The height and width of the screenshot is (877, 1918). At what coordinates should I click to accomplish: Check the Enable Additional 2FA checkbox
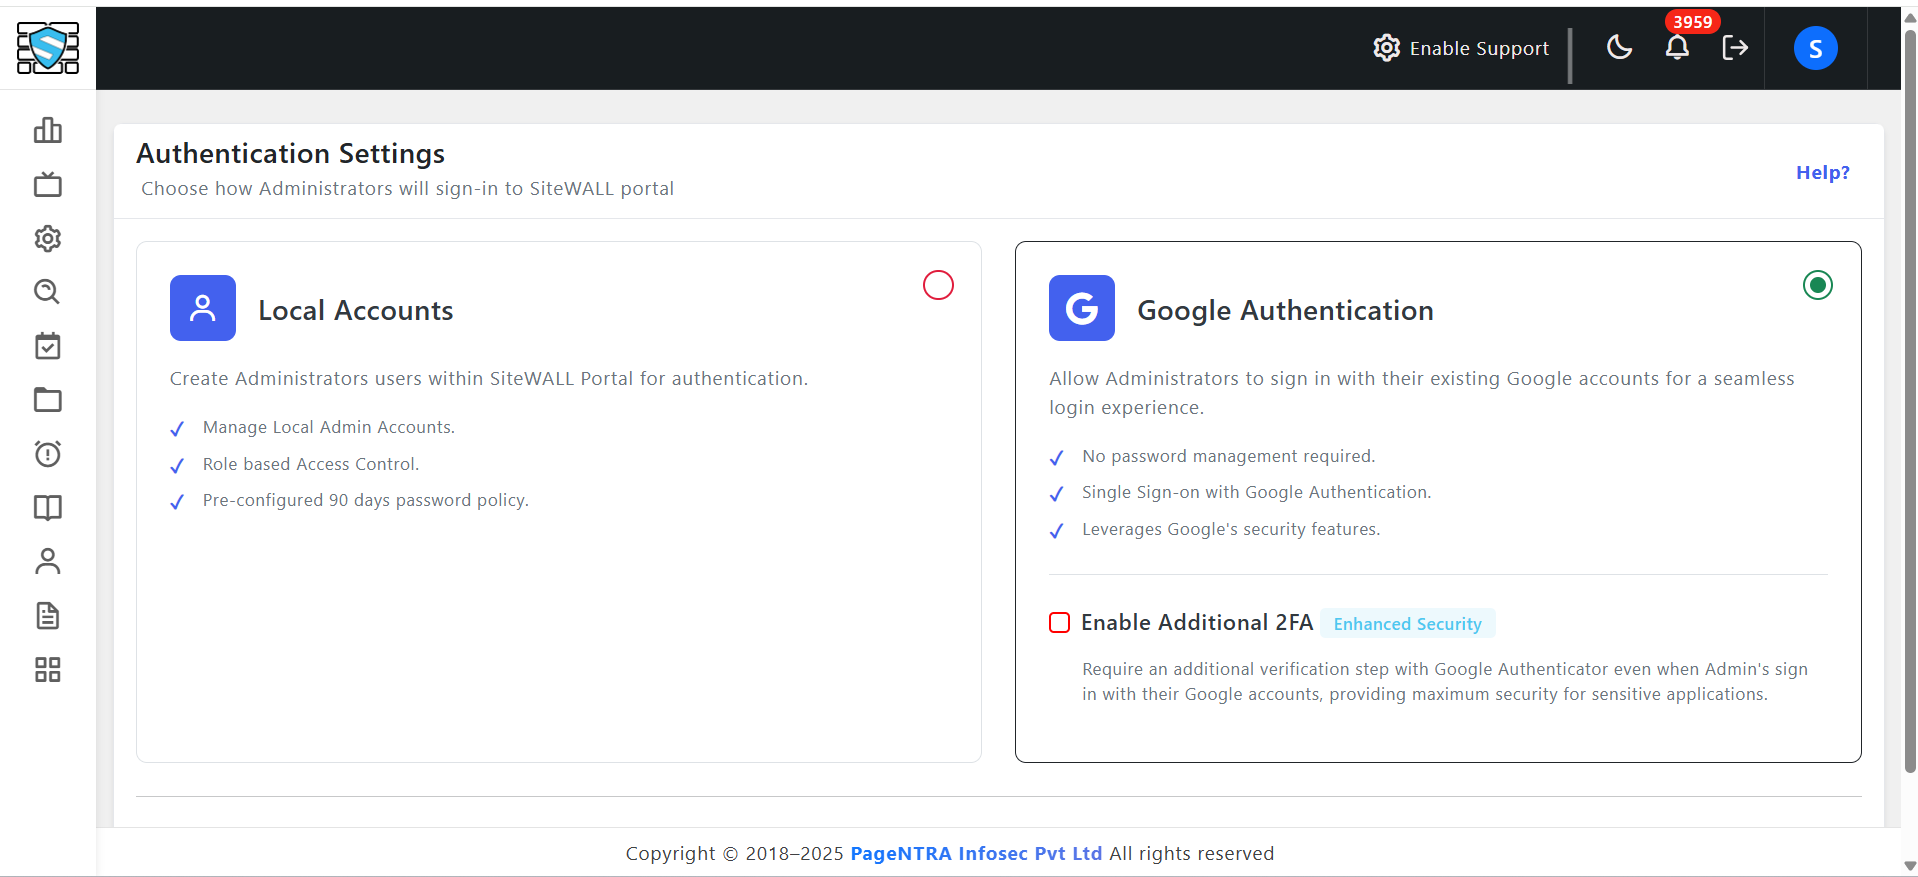point(1060,623)
